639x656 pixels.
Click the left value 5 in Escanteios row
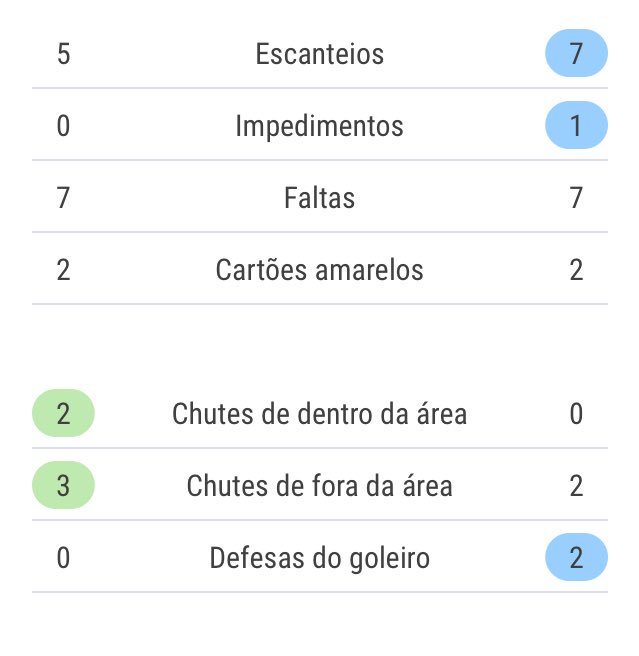click(x=63, y=54)
